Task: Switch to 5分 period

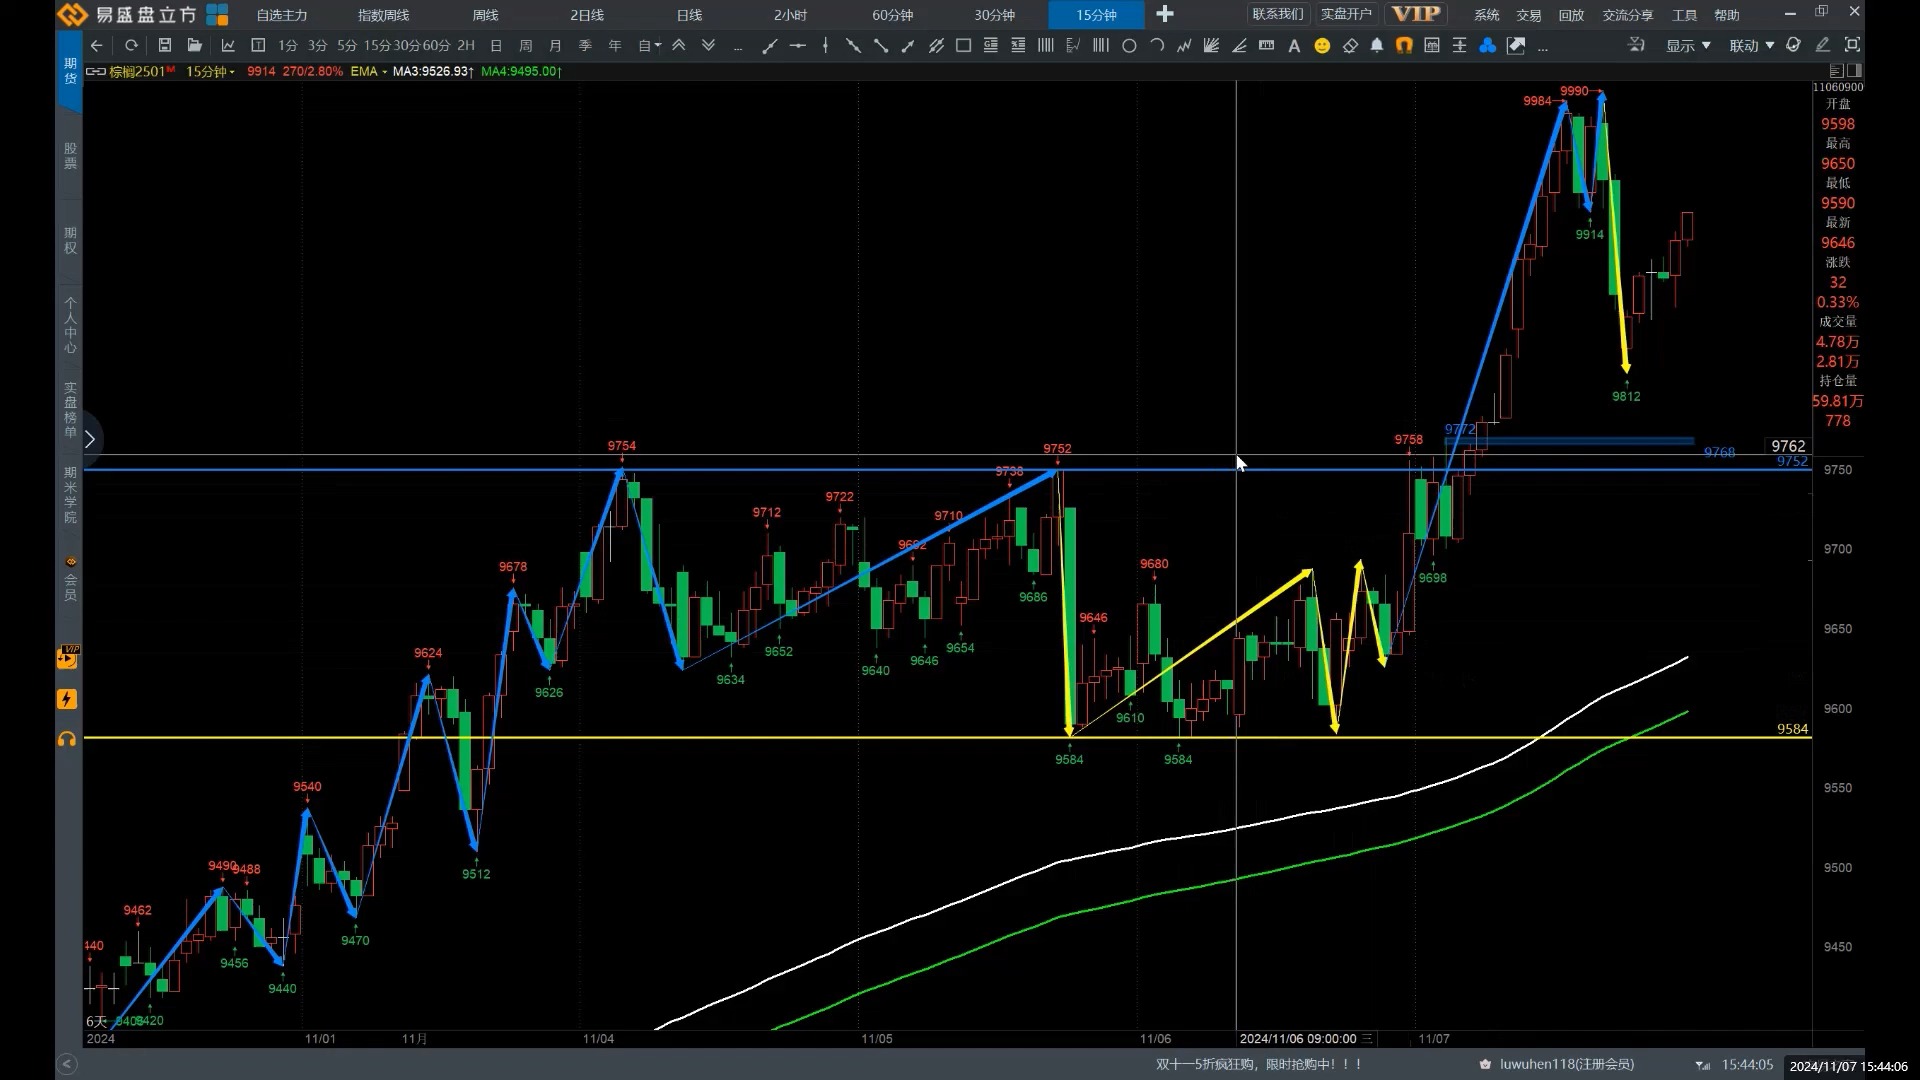Action: coord(347,45)
